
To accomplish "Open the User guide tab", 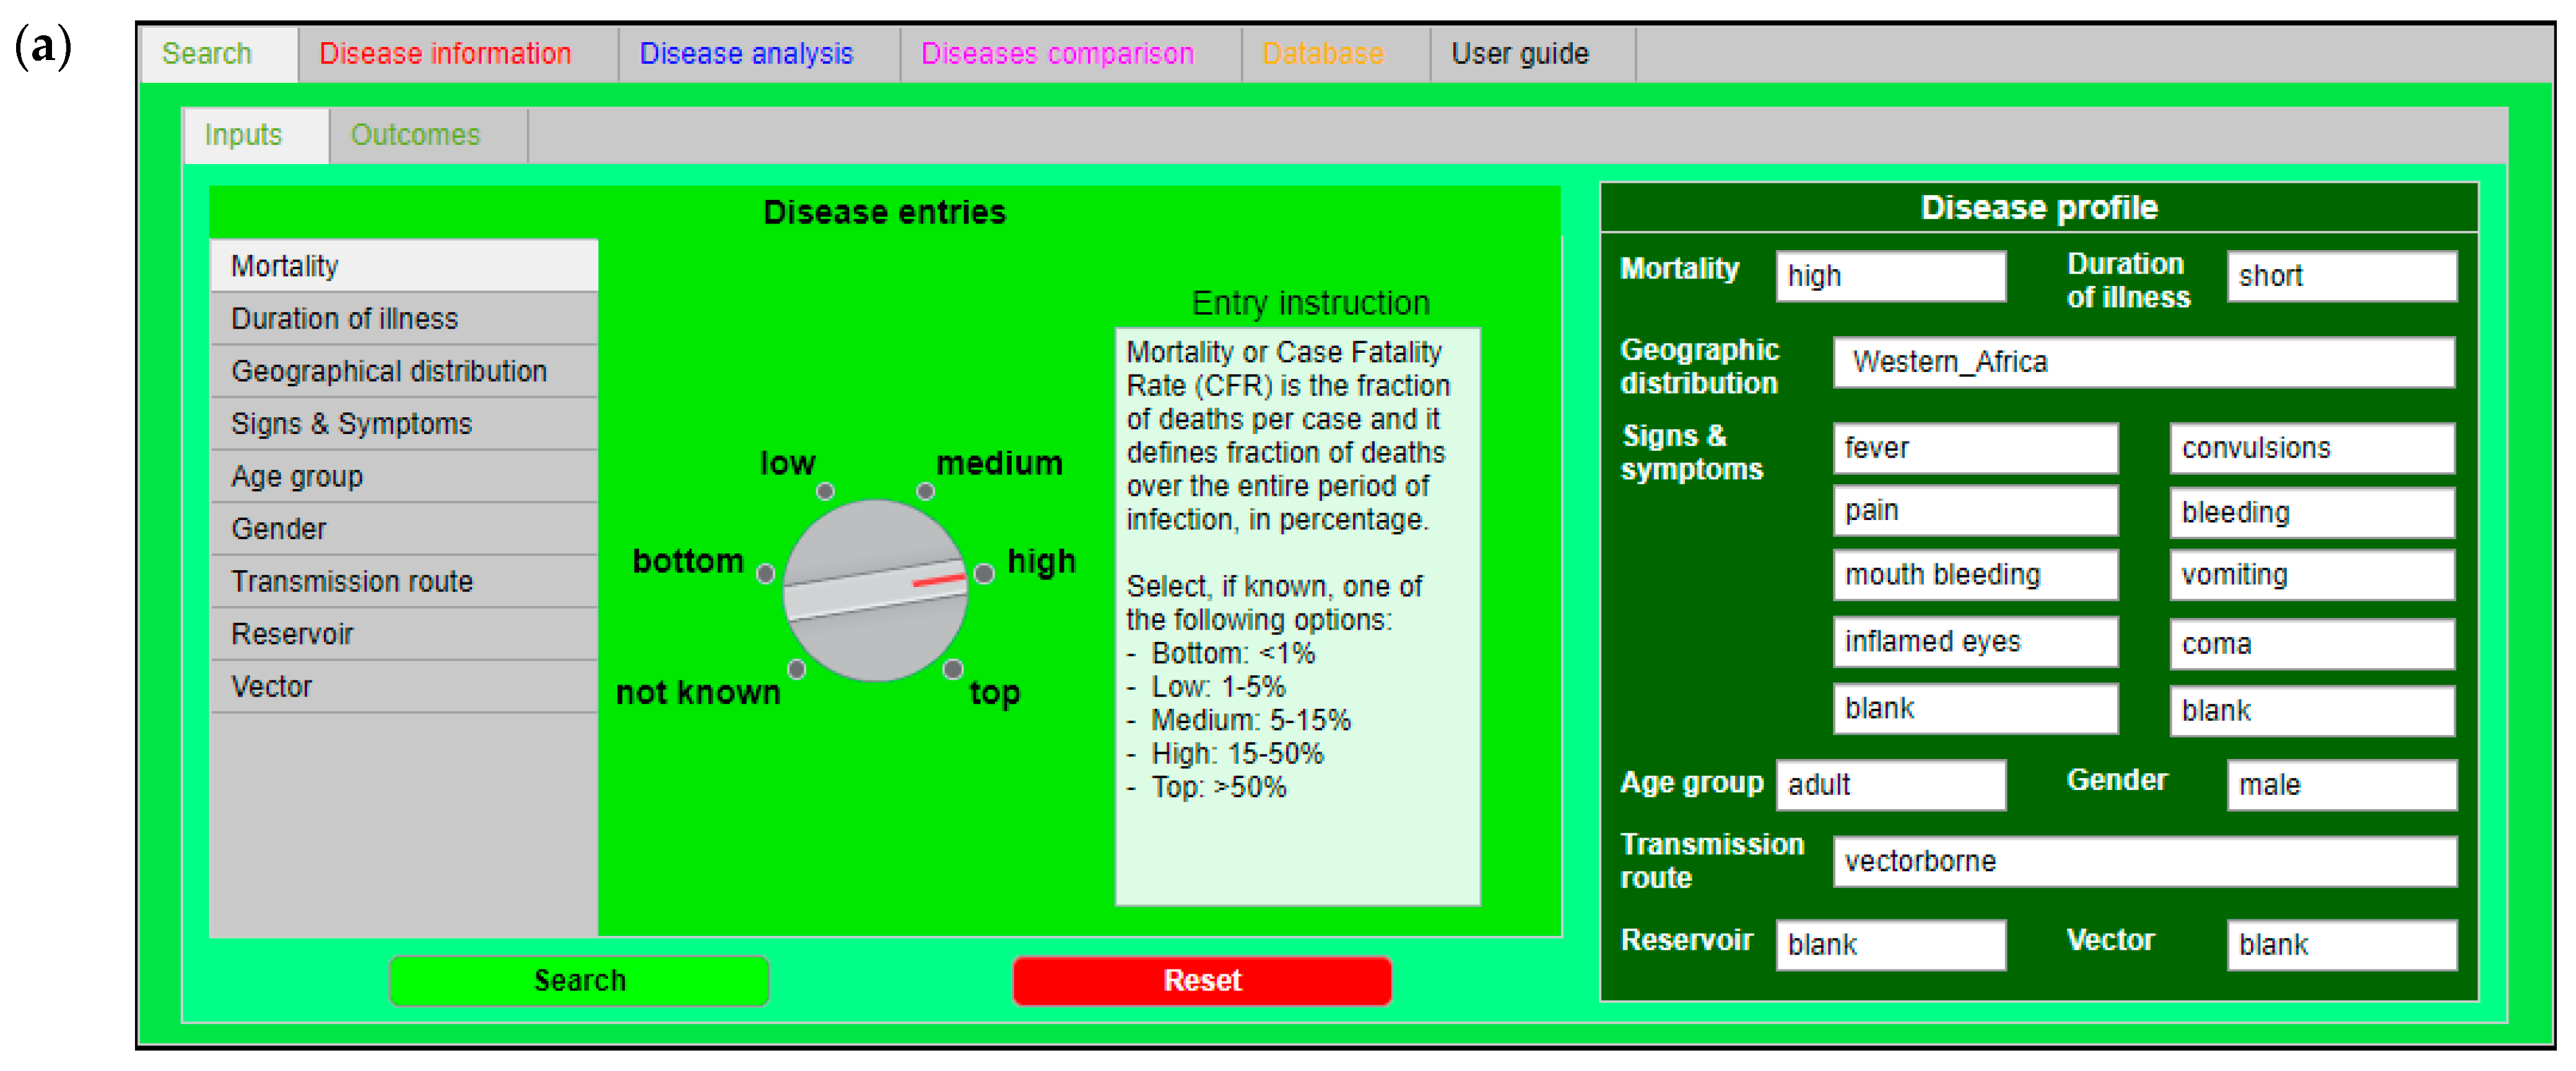I will (1519, 54).
